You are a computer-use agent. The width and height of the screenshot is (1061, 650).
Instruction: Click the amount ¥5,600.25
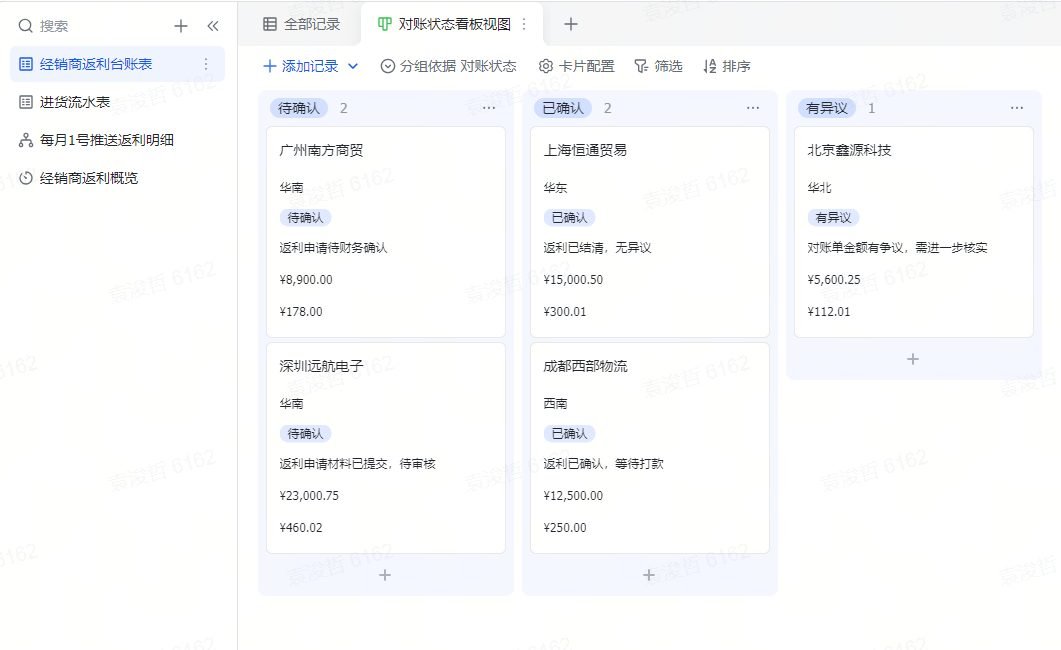point(834,280)
